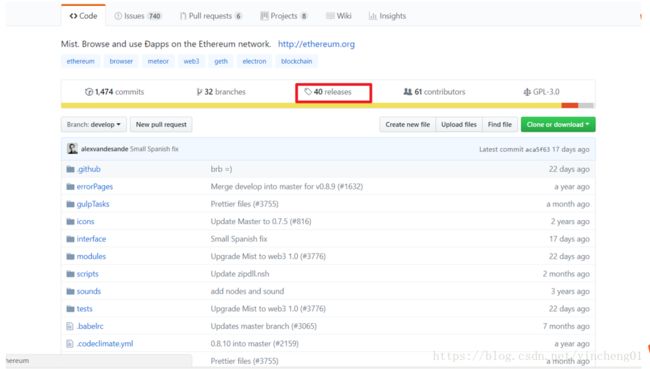The width and height of the screenshot is (650, 369).
Task: Click folder icon beside gulpTasks
Action: pyautogui.click(x=70, y=204)
